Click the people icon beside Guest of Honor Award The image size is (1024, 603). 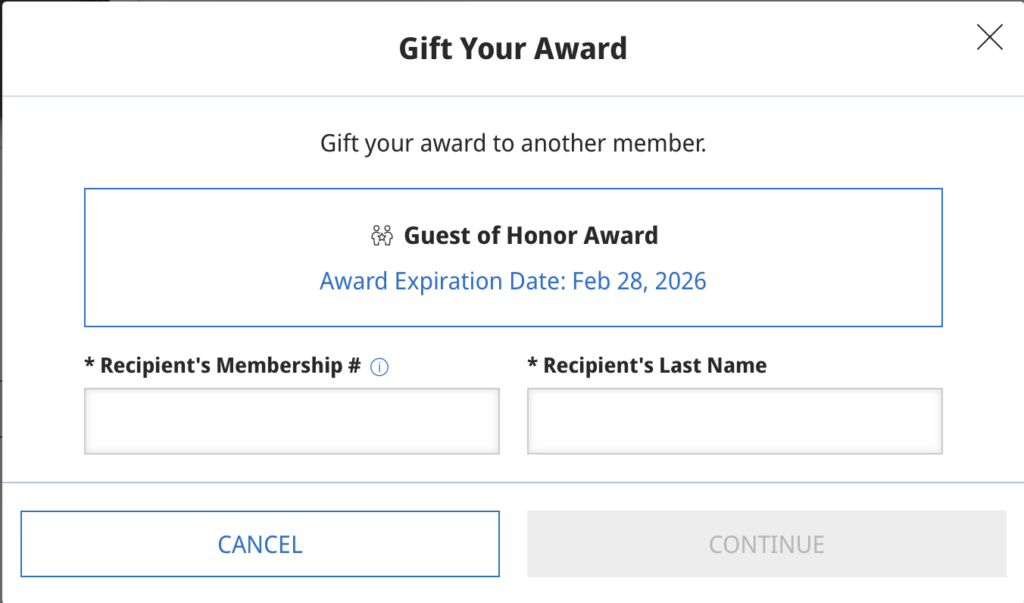(382, 236)
